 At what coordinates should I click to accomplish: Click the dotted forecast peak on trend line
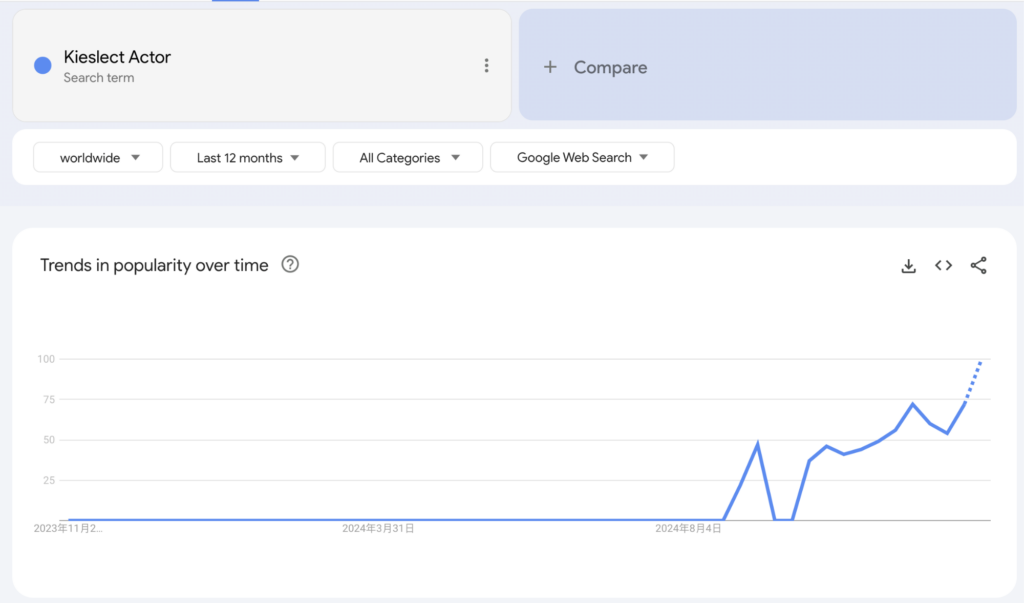980,363
